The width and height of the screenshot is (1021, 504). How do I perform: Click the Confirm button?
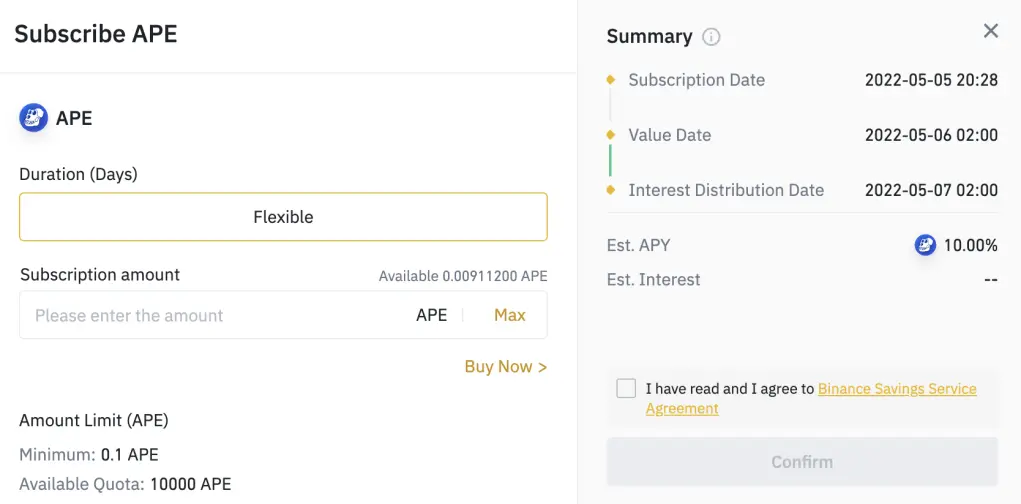click(802, 462)
